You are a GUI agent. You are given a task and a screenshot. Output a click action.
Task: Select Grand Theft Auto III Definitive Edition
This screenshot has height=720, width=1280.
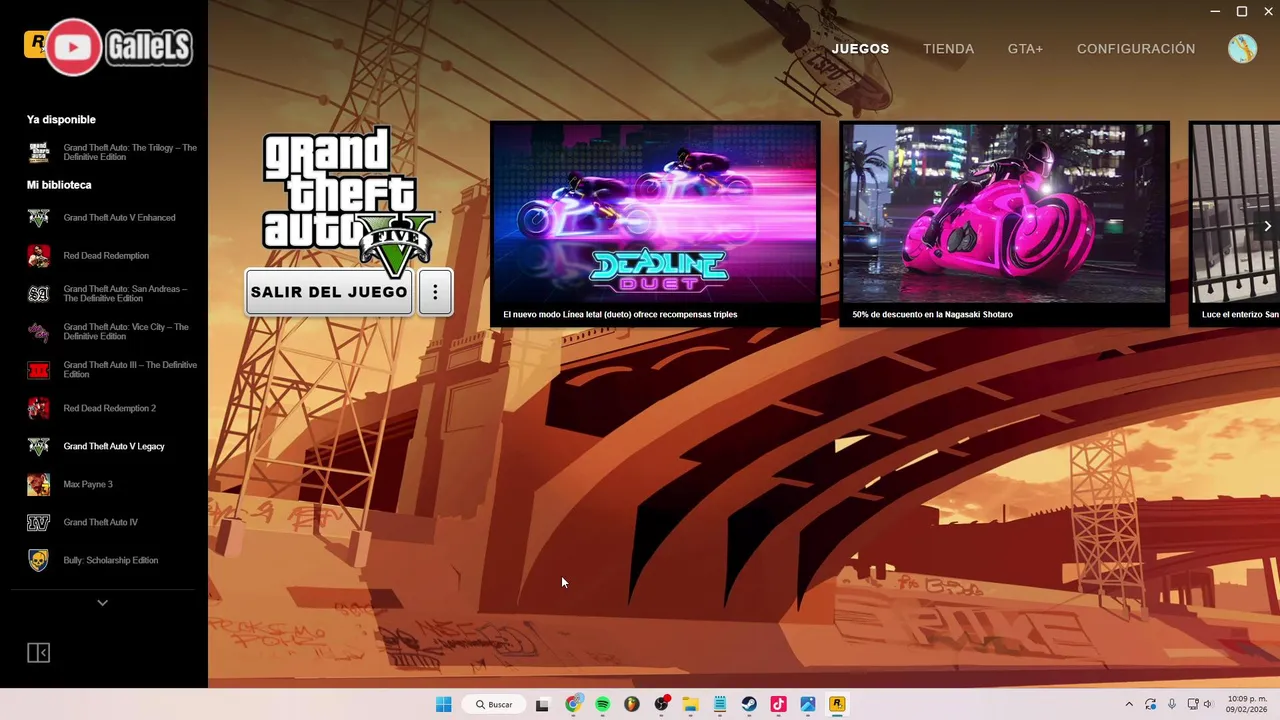tap(112, 370)
